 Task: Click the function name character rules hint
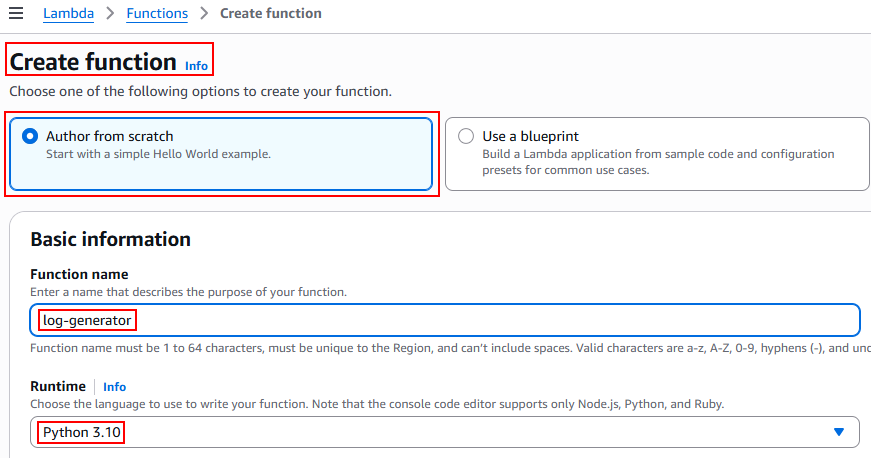click(450, 347)
